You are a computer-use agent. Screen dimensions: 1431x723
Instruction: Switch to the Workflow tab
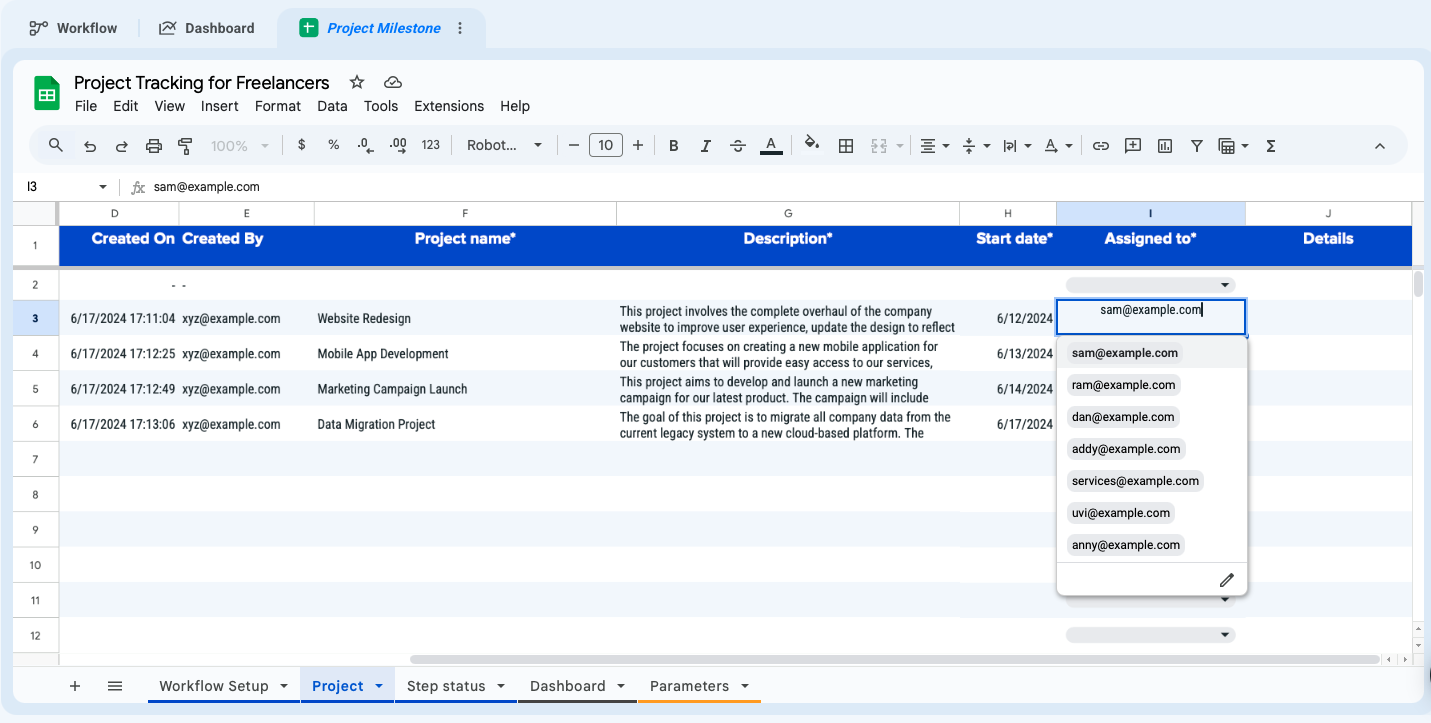[x=74, y=28]
